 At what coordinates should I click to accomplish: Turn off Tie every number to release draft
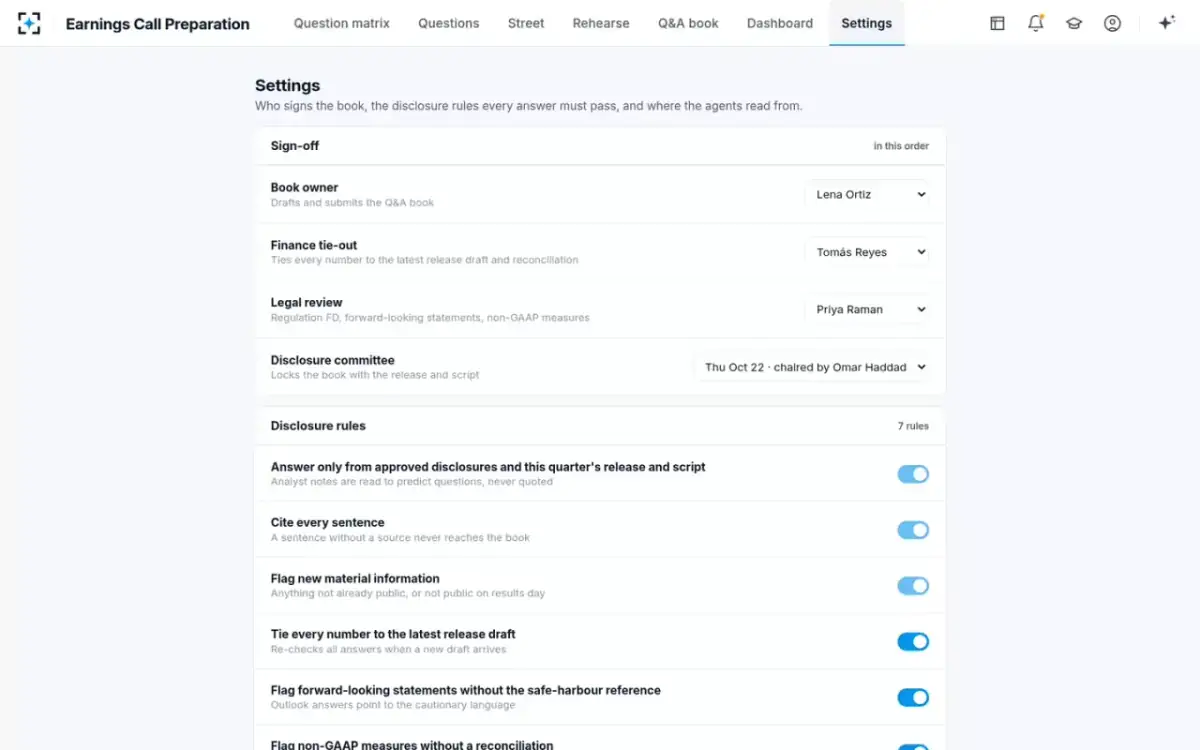point(913,642)
